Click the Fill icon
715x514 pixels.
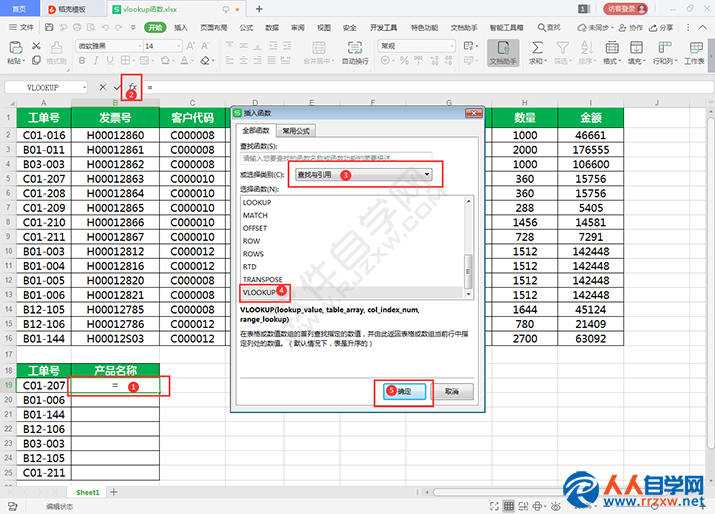(x=636, y=48)
